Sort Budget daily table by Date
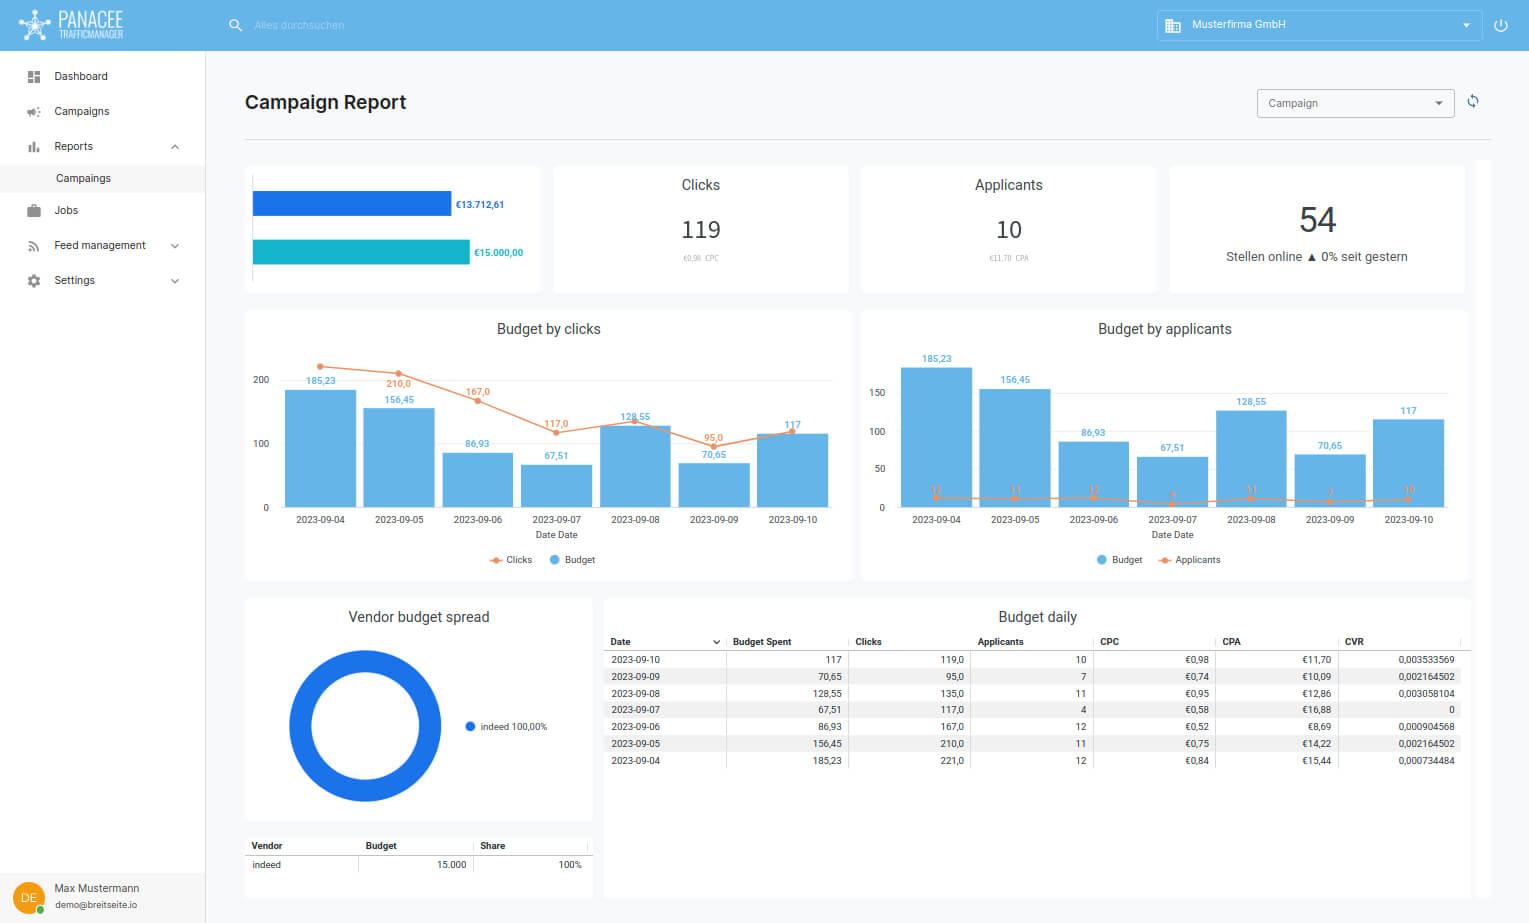Screen dimensions: 1529x923 pyautogui.click(x=664, y=642)
